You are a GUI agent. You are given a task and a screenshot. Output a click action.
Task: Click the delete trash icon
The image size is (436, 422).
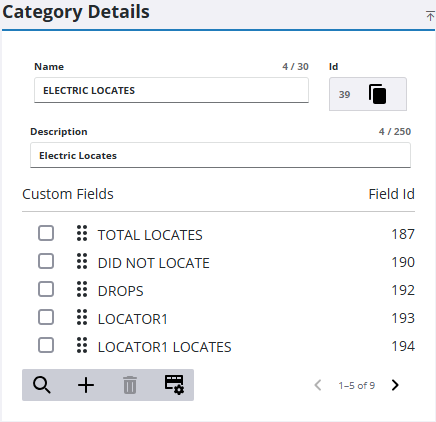click(130, 385)
